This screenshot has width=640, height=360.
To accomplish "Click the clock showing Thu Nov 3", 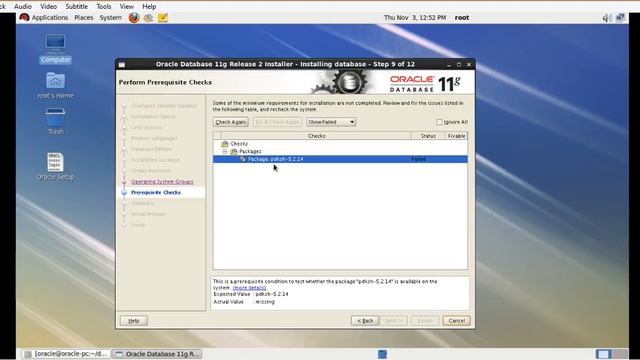I will (x=415, y=18).
